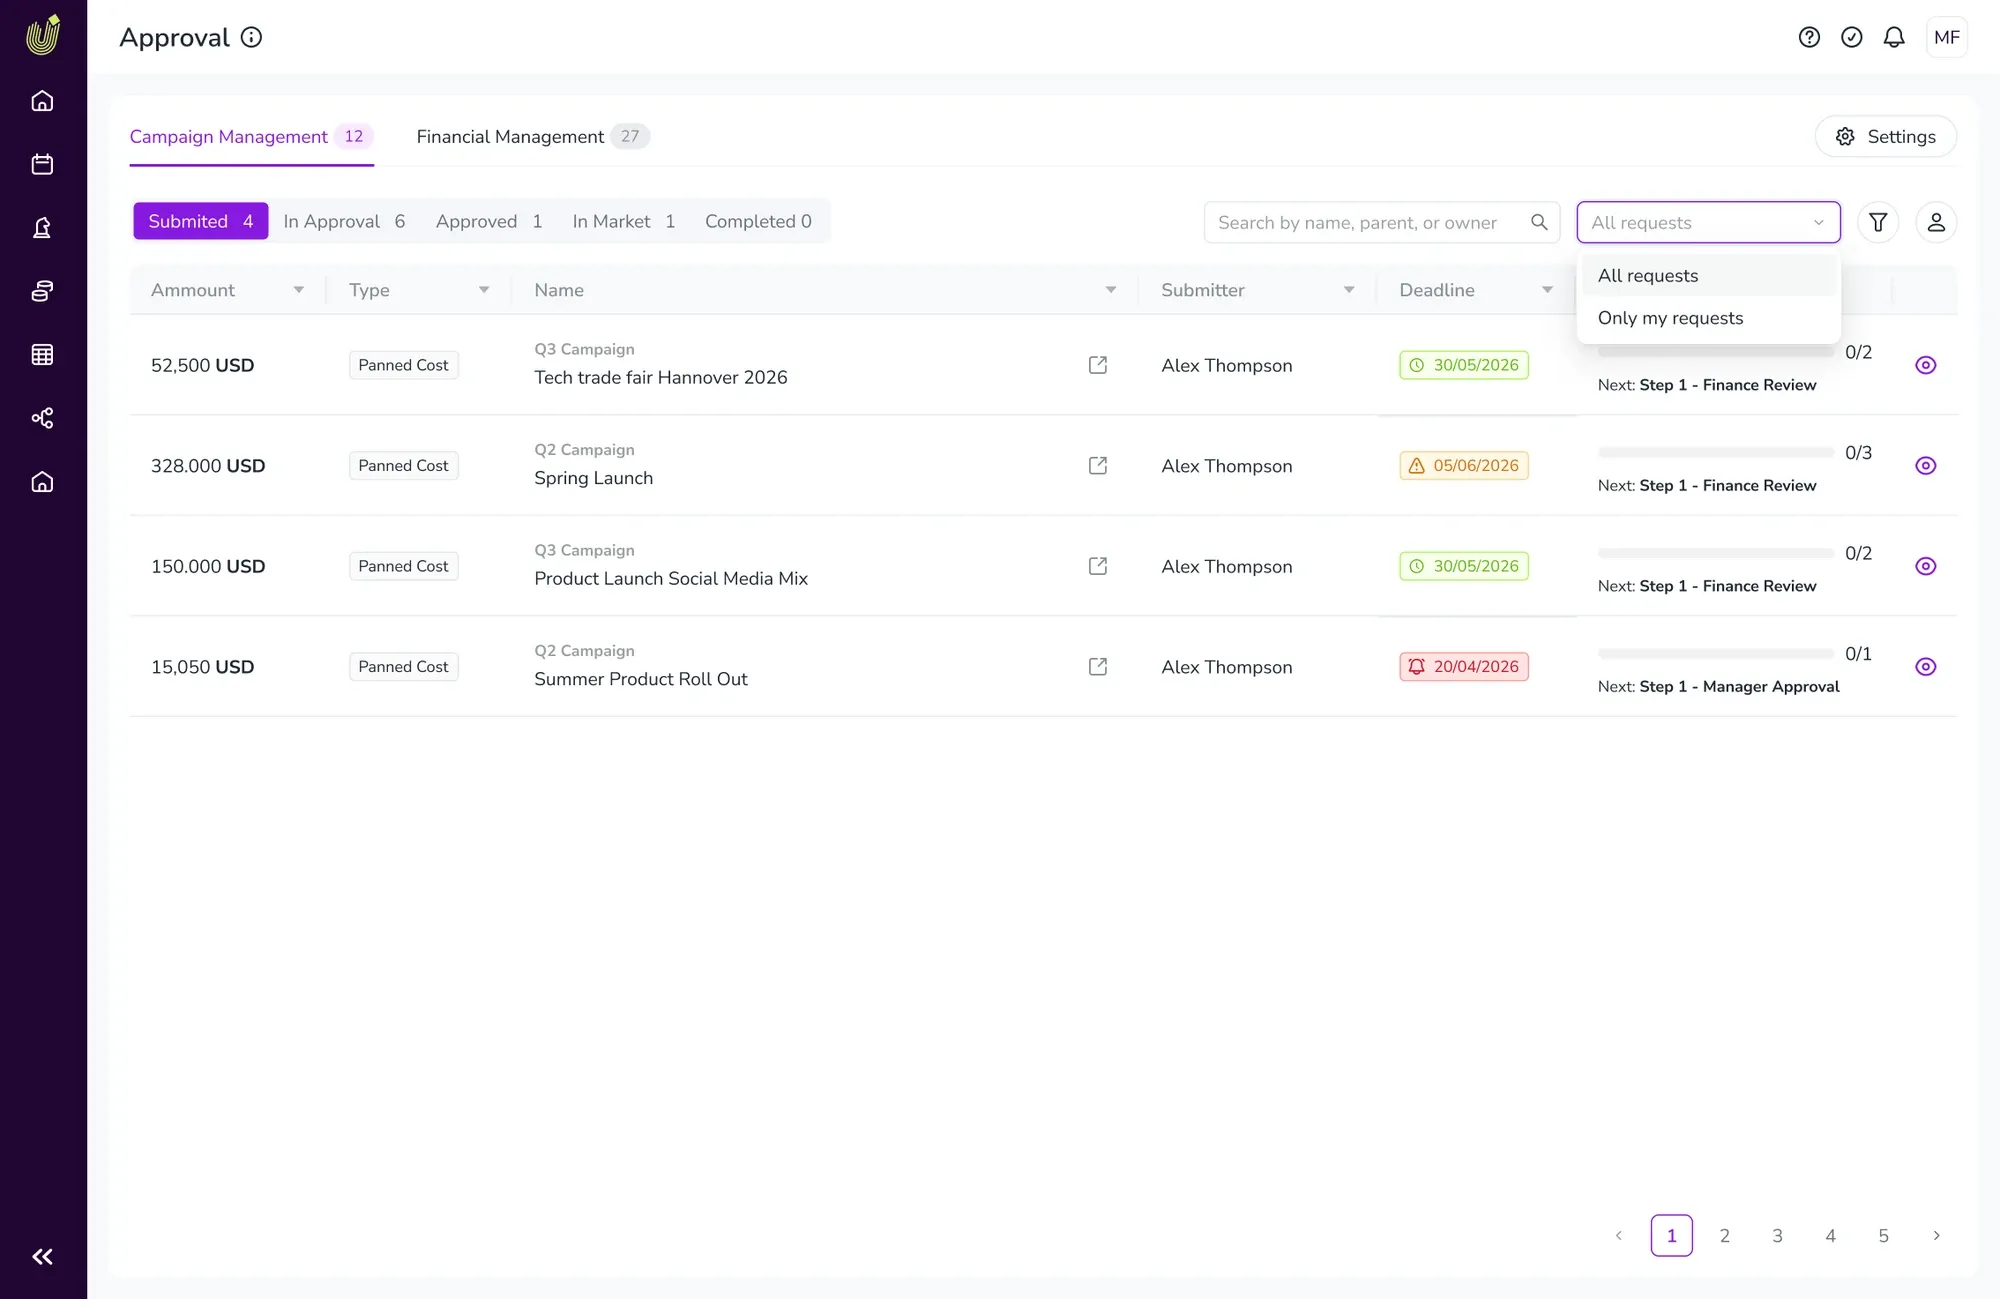The height and width of the screenshot is (1299, 2000).
Task: Open Deadline column sort arrow
Action: 1547,290
